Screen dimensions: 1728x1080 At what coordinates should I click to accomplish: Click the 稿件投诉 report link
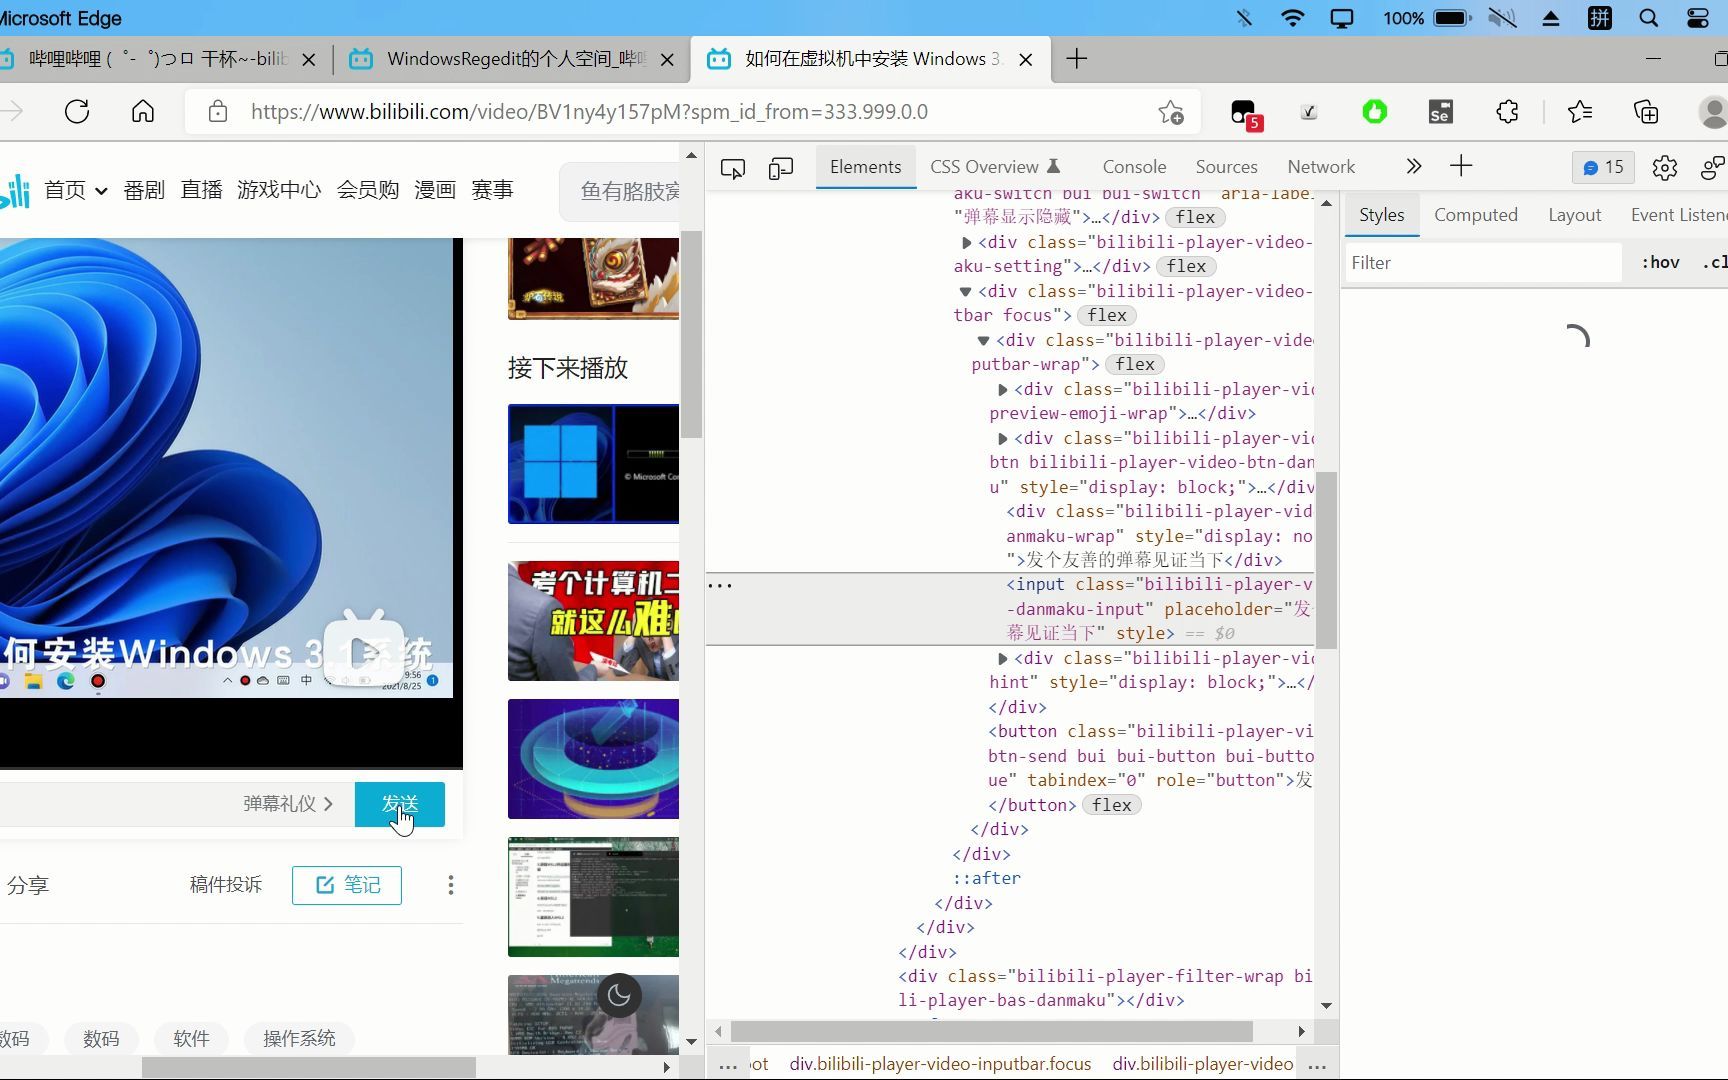(x=226, y=884)
